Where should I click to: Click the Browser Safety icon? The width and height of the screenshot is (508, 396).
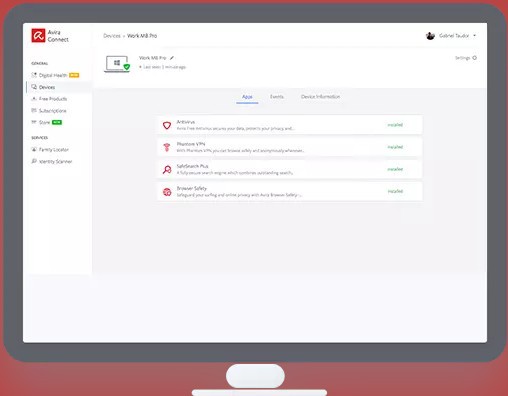click(167, 192)
